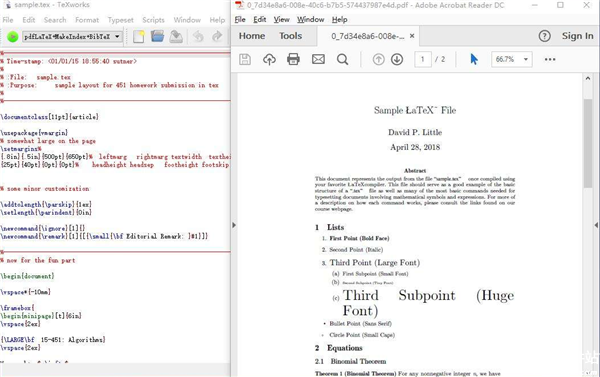Select the blue arrow selection tool
Image resolution: width=600 pixels, height=377 pixels.
click(x=474, y=59)
